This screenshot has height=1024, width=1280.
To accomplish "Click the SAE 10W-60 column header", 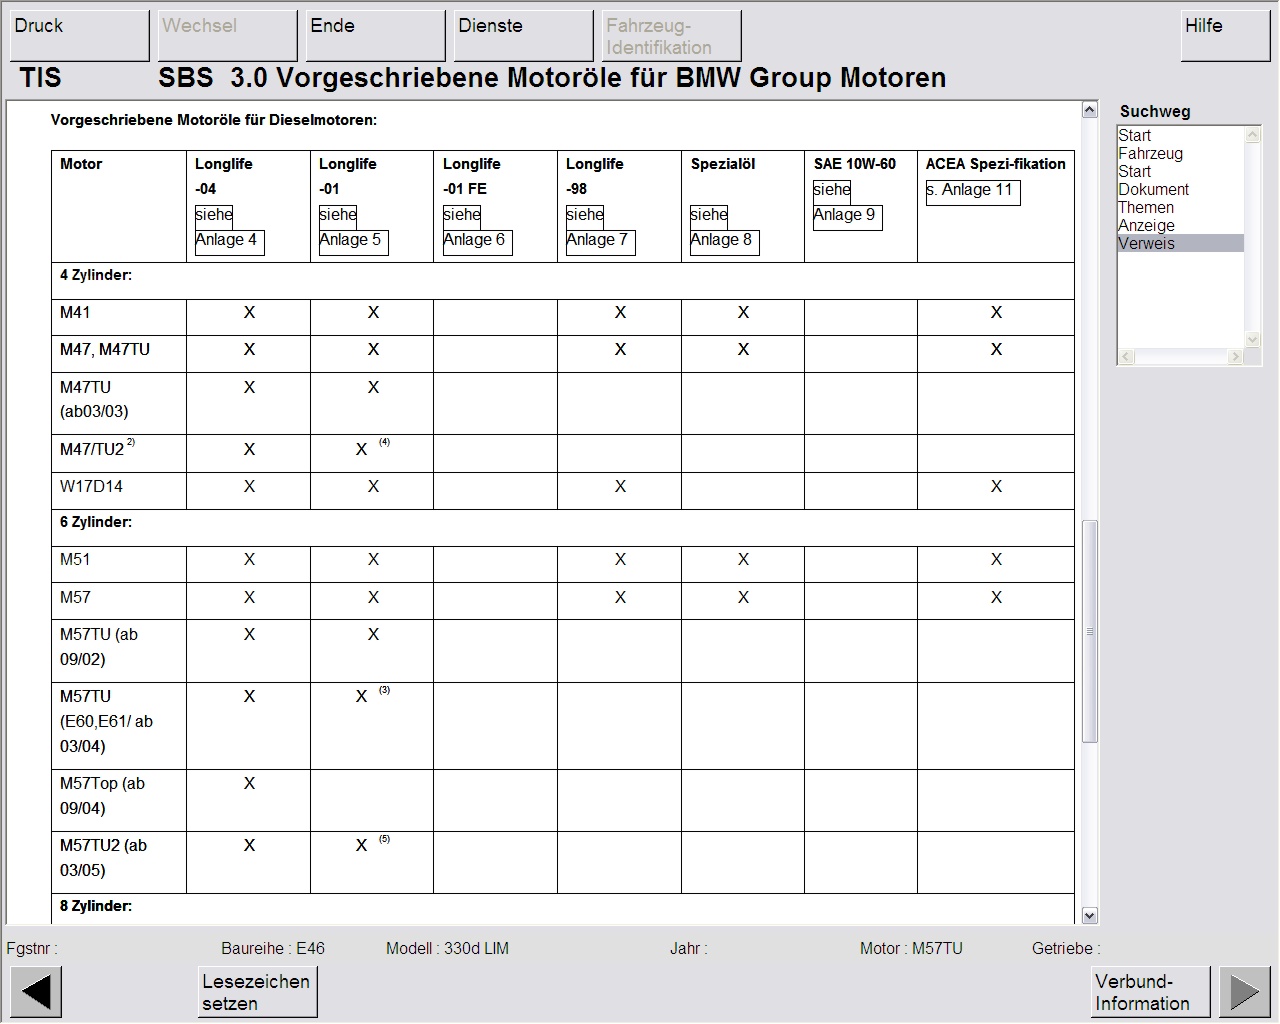I will [855, 164].
